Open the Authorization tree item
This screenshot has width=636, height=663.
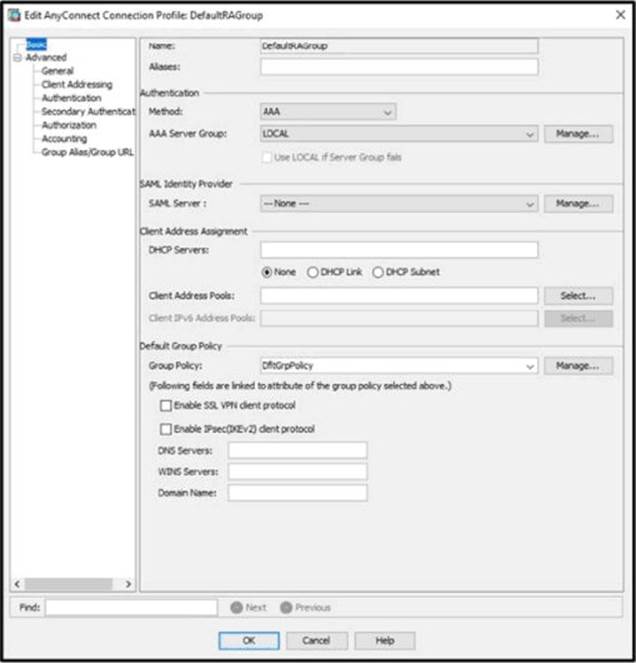(x=68, y=126)
